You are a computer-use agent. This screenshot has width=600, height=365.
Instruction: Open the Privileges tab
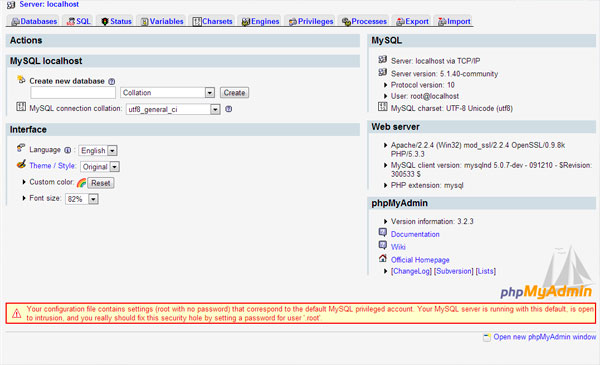point(311,21)
